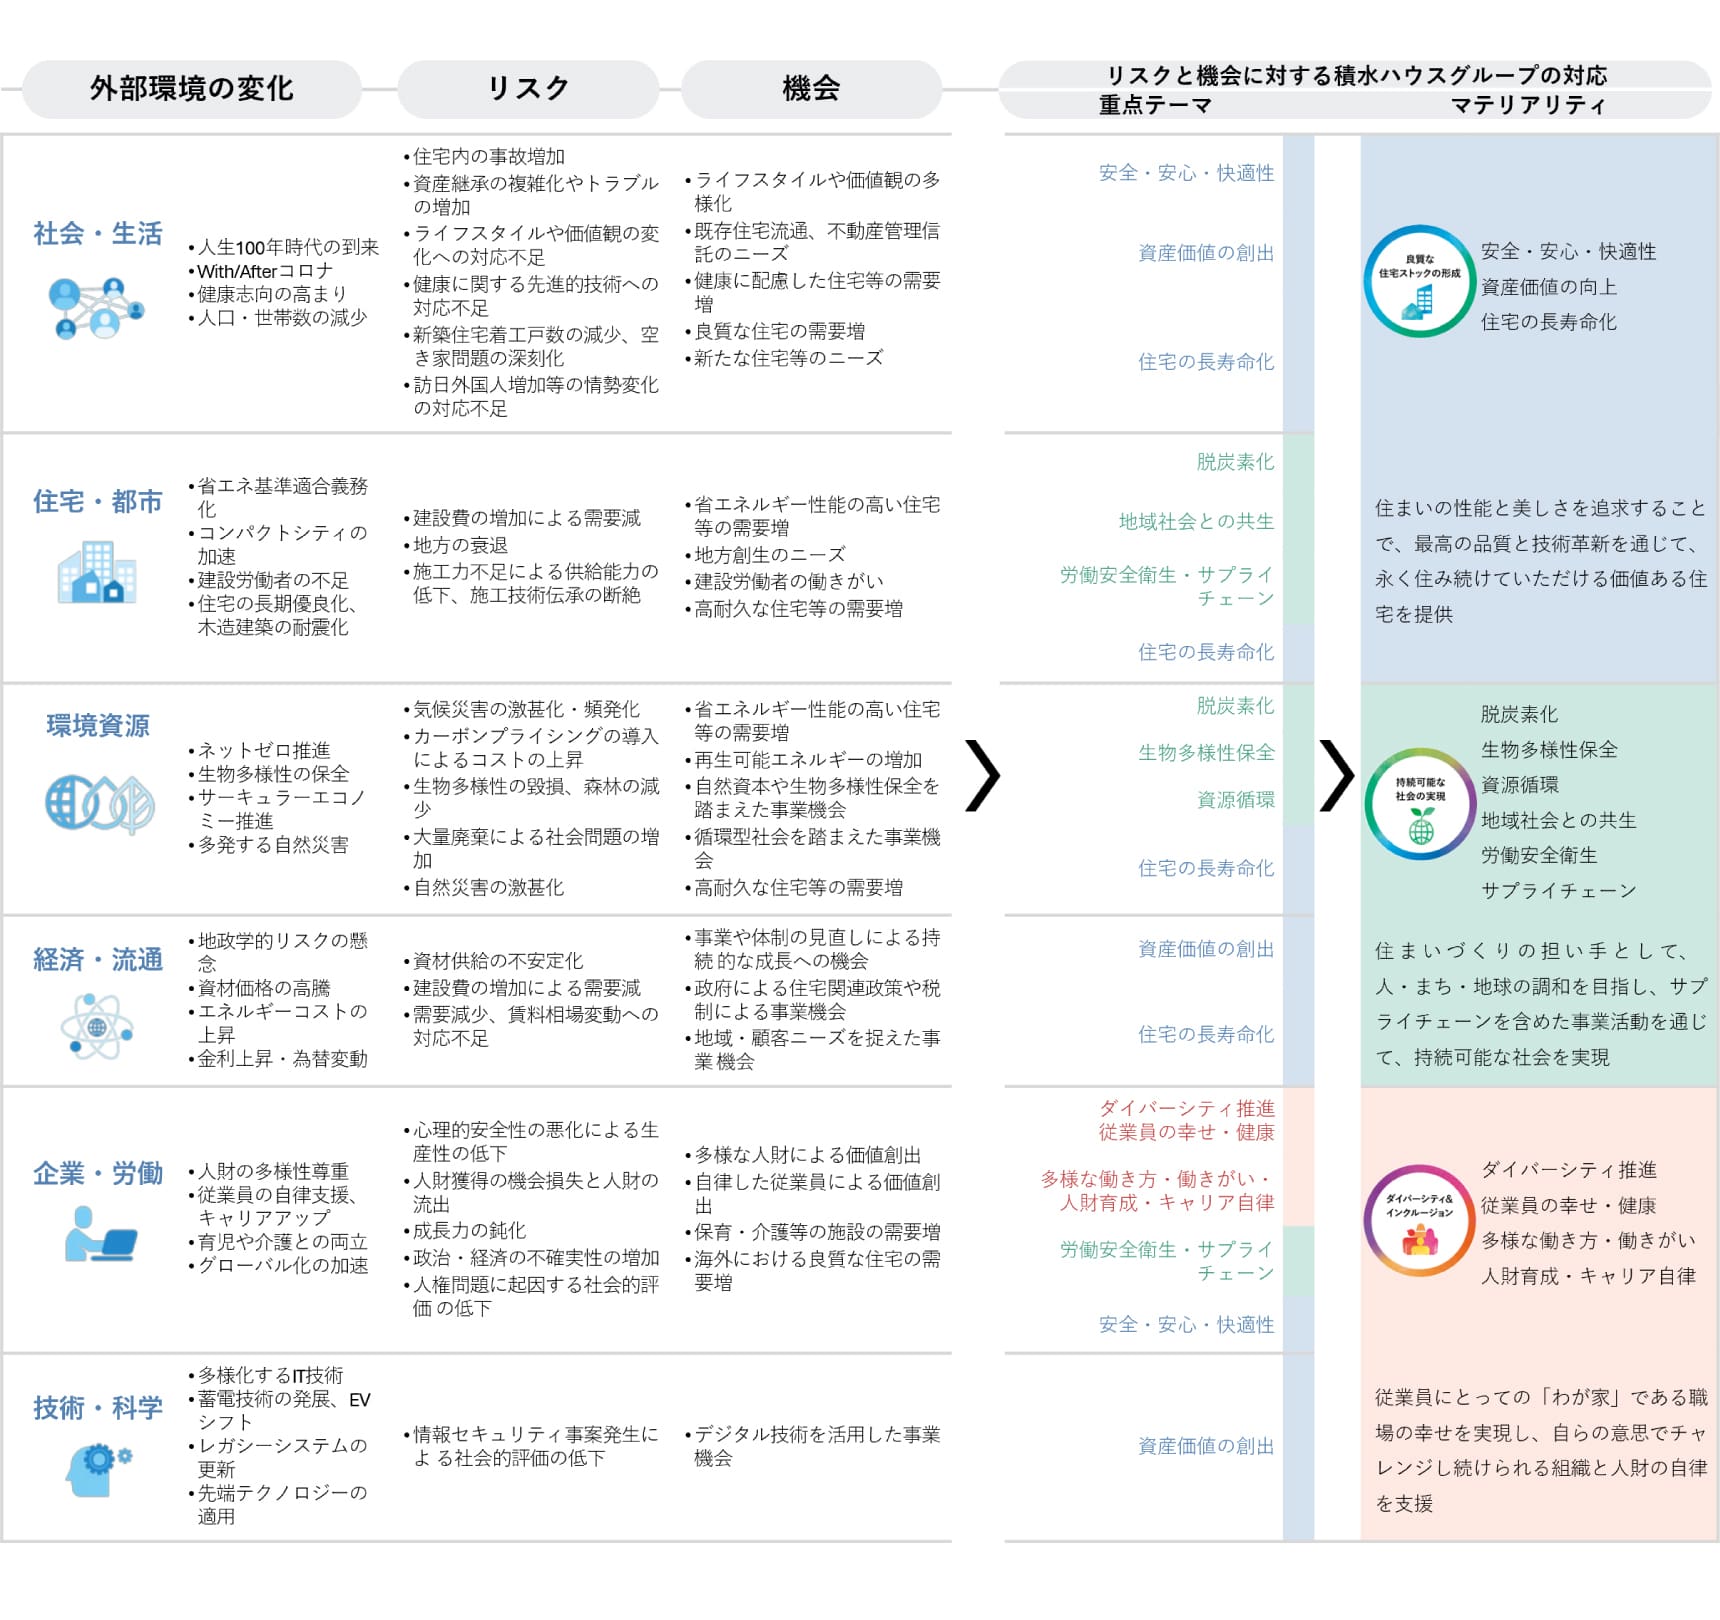1720x1620 pixels.
Task: Click the 生物多様性保全 theme in the 重点テーマ column
Action: (1205, 753)
